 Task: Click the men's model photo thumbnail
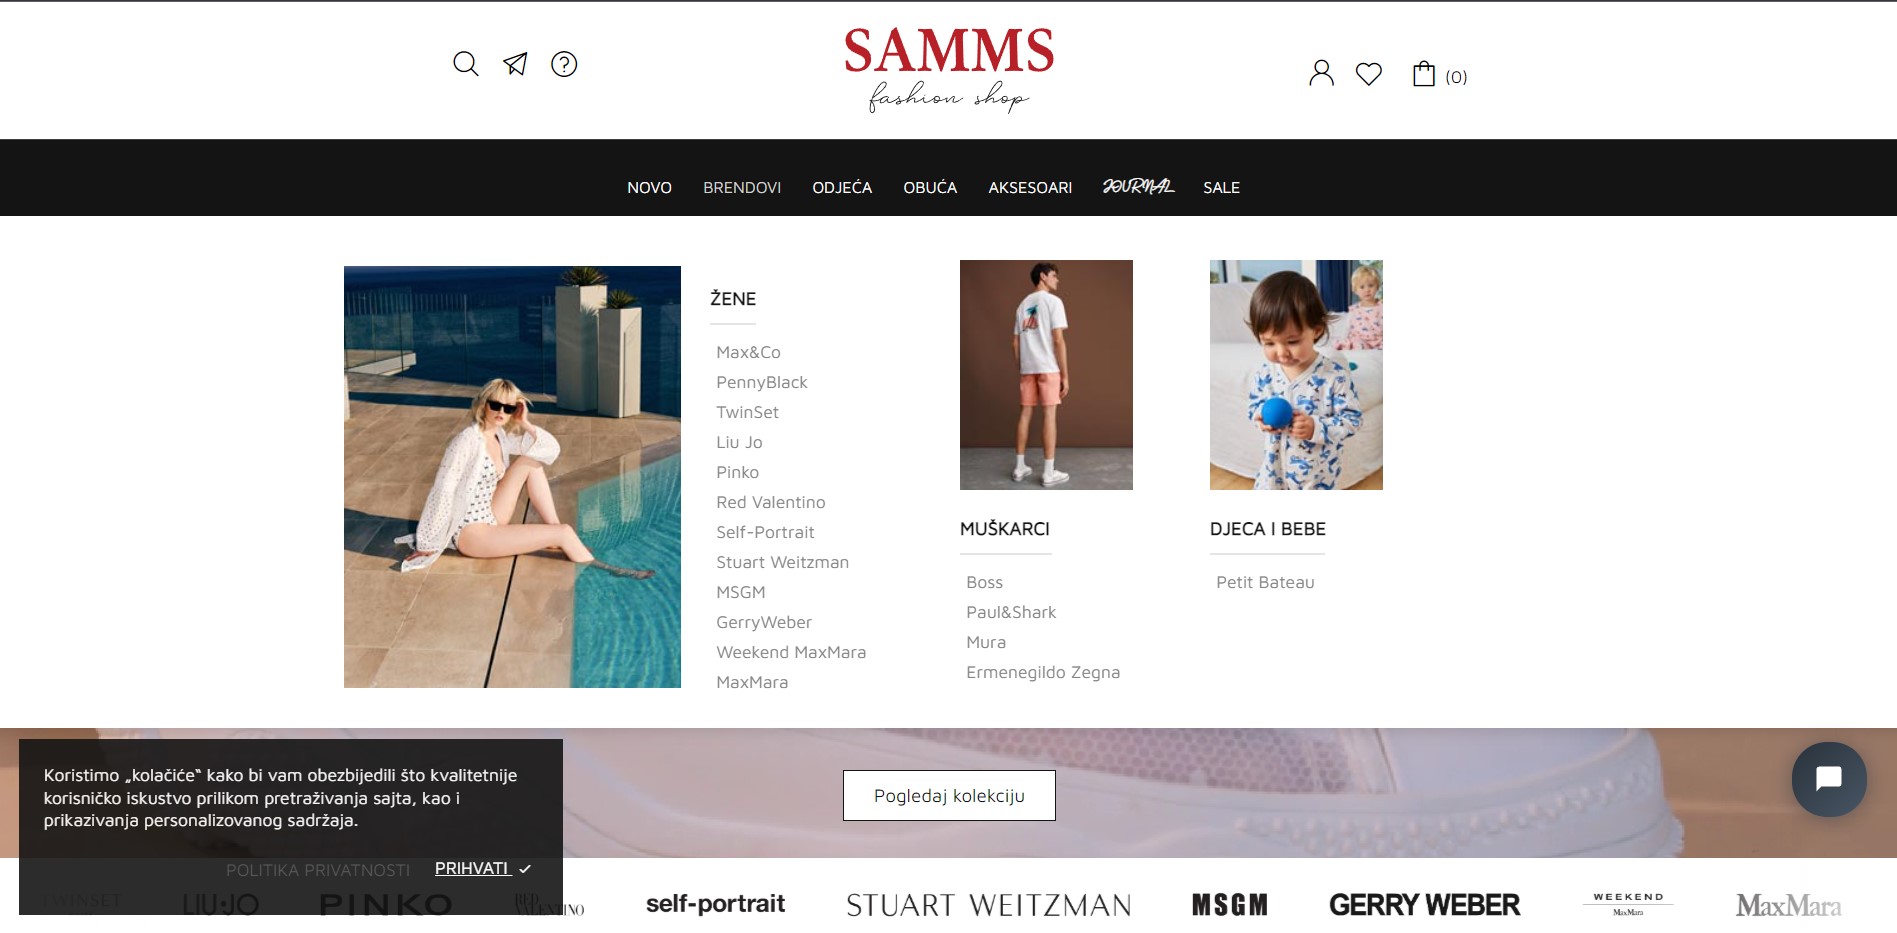[x=1046, y=375]
